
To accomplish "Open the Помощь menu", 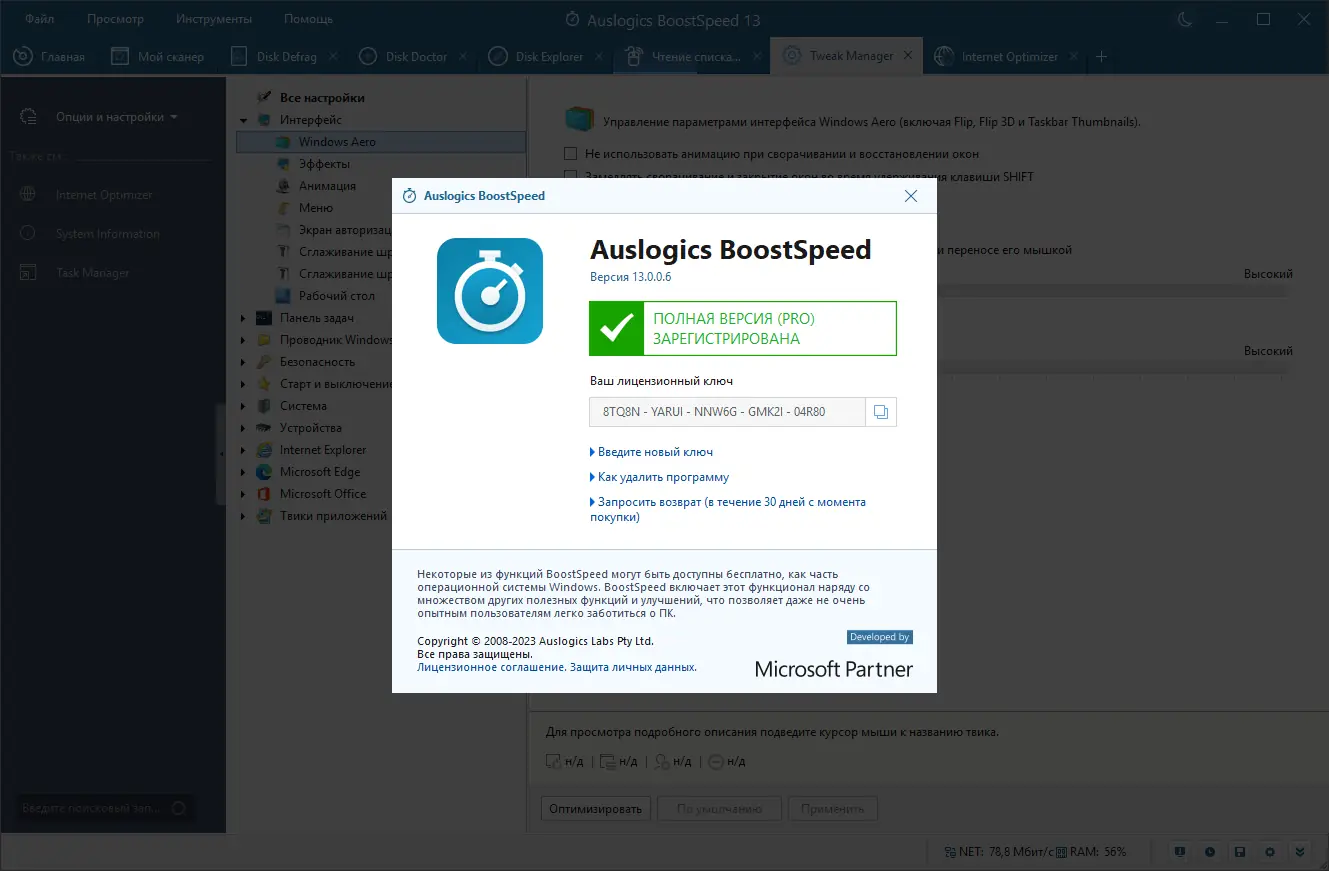I will tap(308, 19).
